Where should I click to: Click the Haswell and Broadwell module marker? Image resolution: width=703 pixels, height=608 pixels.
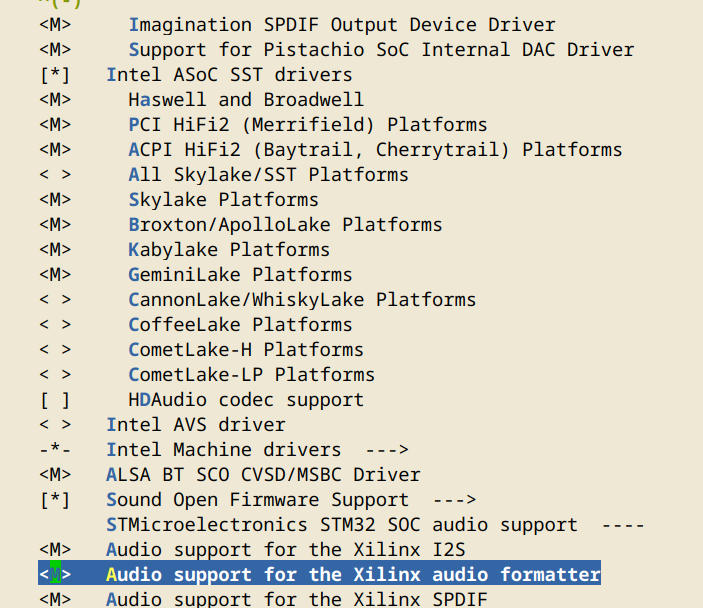click(x=55, y=100)
